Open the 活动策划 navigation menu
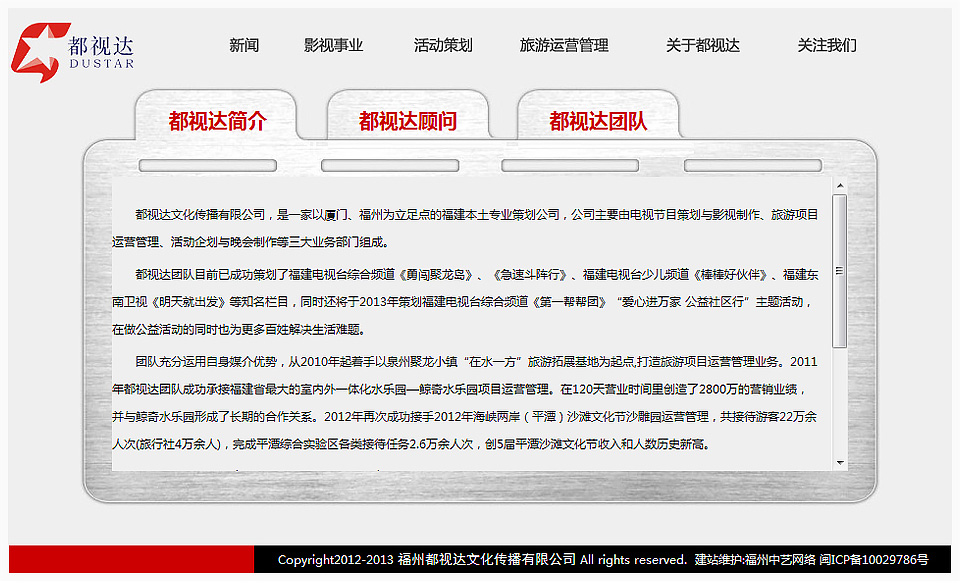Screen dimensions: 960x583 (x=442, y=44)
